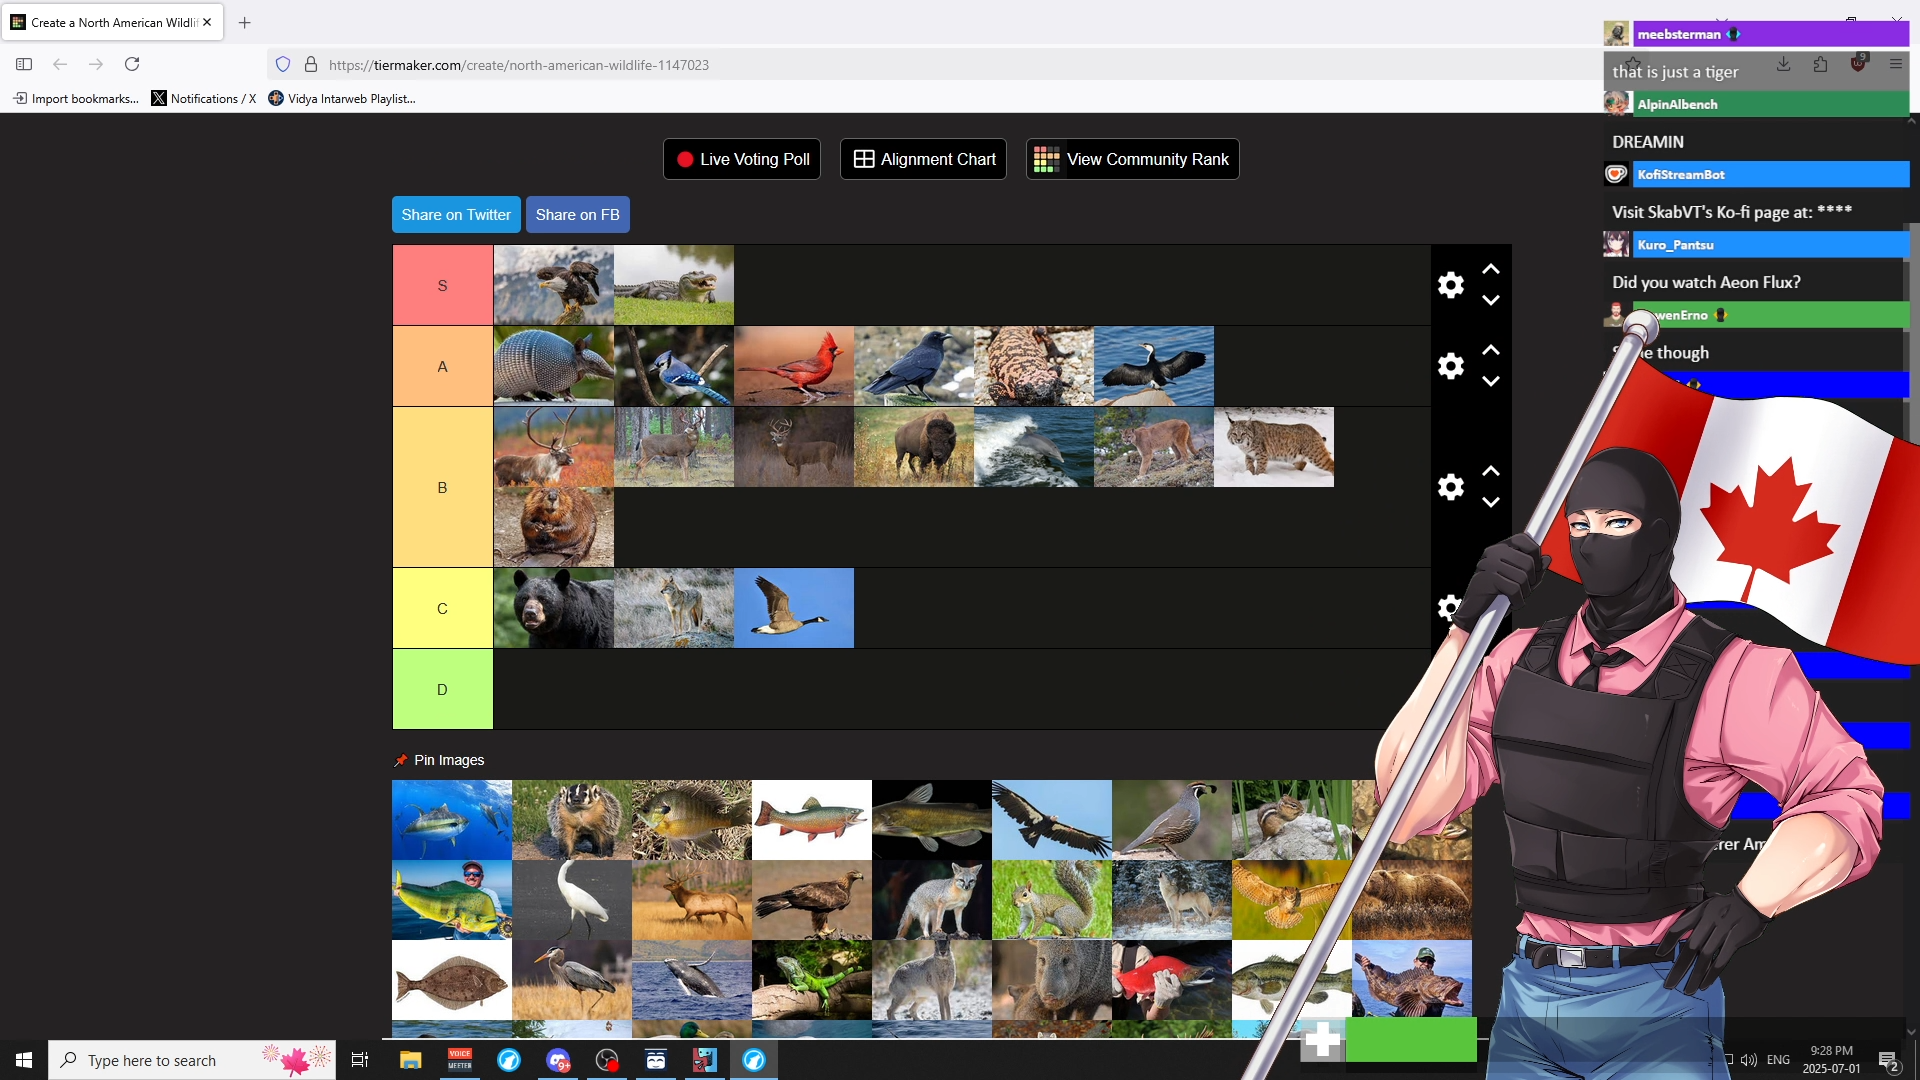Pick the tuna image from pool
Screen dimensions: 1920x1080
(x=452, y=820)
